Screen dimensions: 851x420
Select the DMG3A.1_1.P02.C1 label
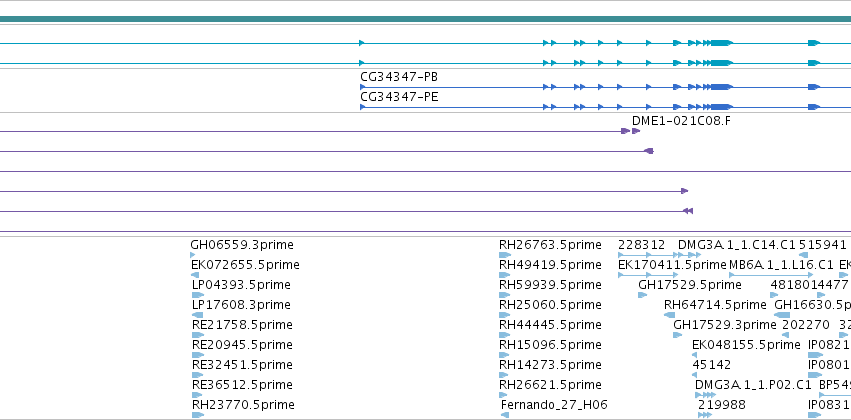tap(753, 385)
